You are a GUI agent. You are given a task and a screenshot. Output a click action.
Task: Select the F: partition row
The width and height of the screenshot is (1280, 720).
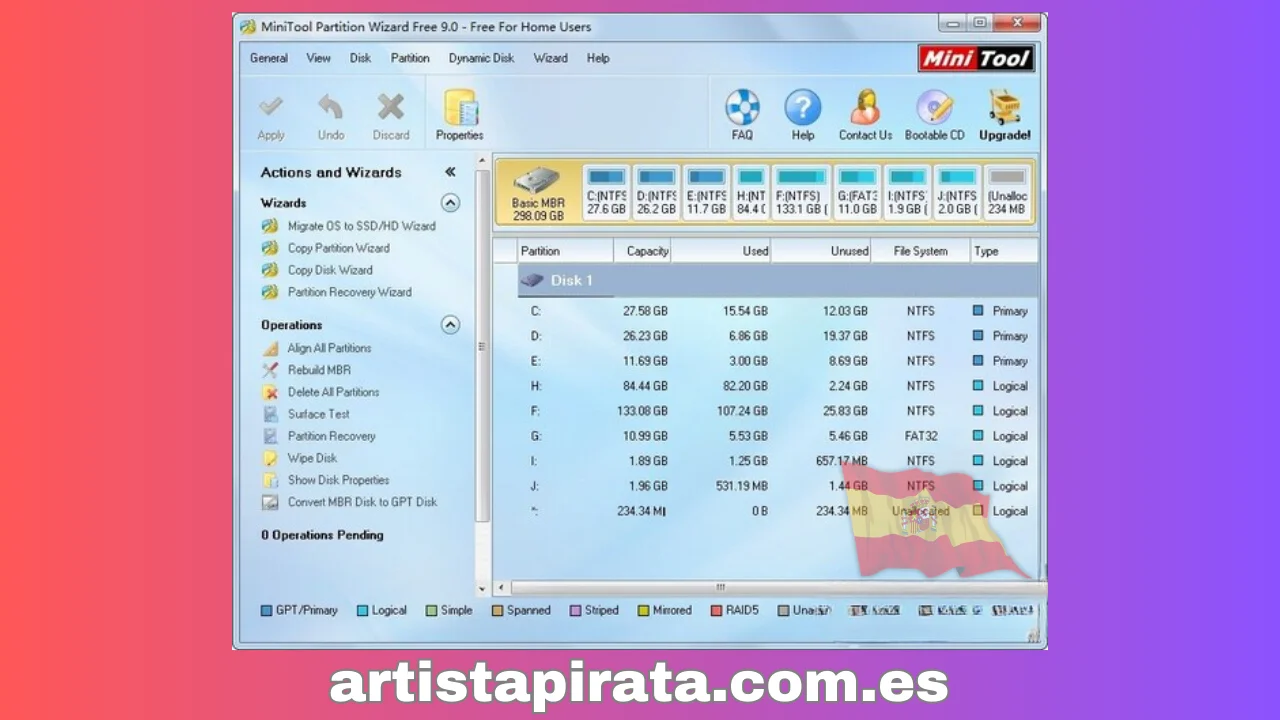point(778,411)
